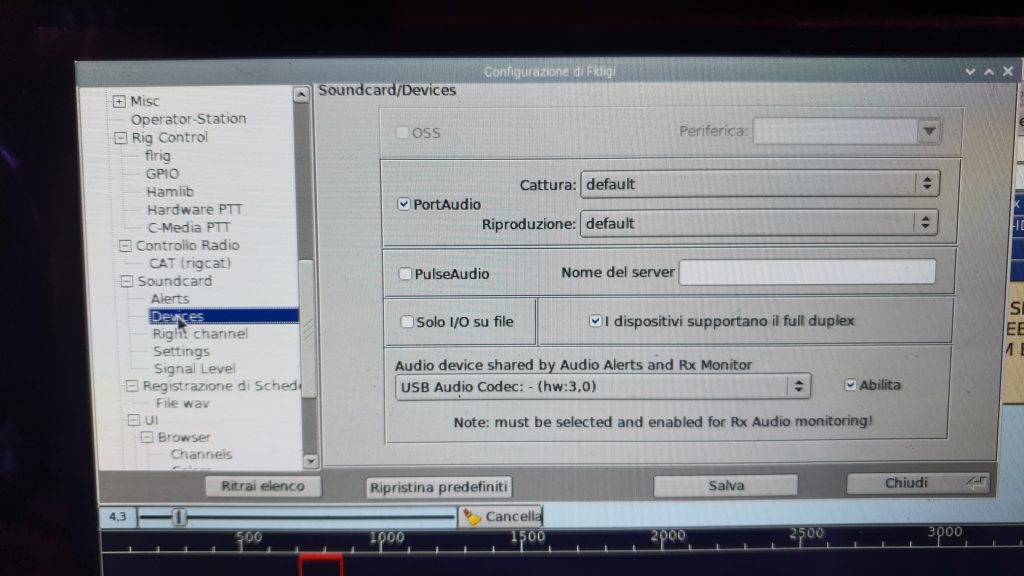Open the GPIO settings entry
This screenshot has width=1024, height=576.
coord(162,174)
